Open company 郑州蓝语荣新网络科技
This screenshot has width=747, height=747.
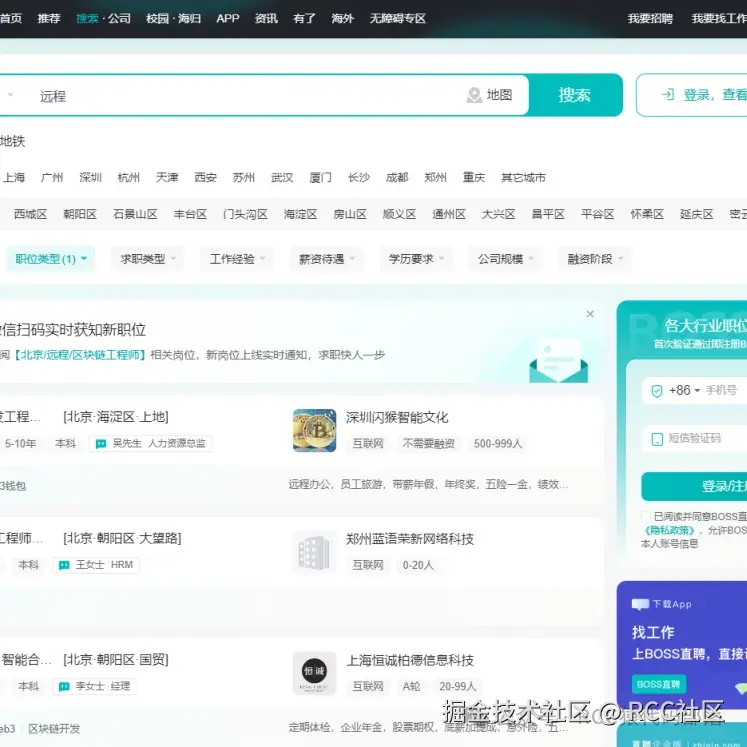point(410,539)
